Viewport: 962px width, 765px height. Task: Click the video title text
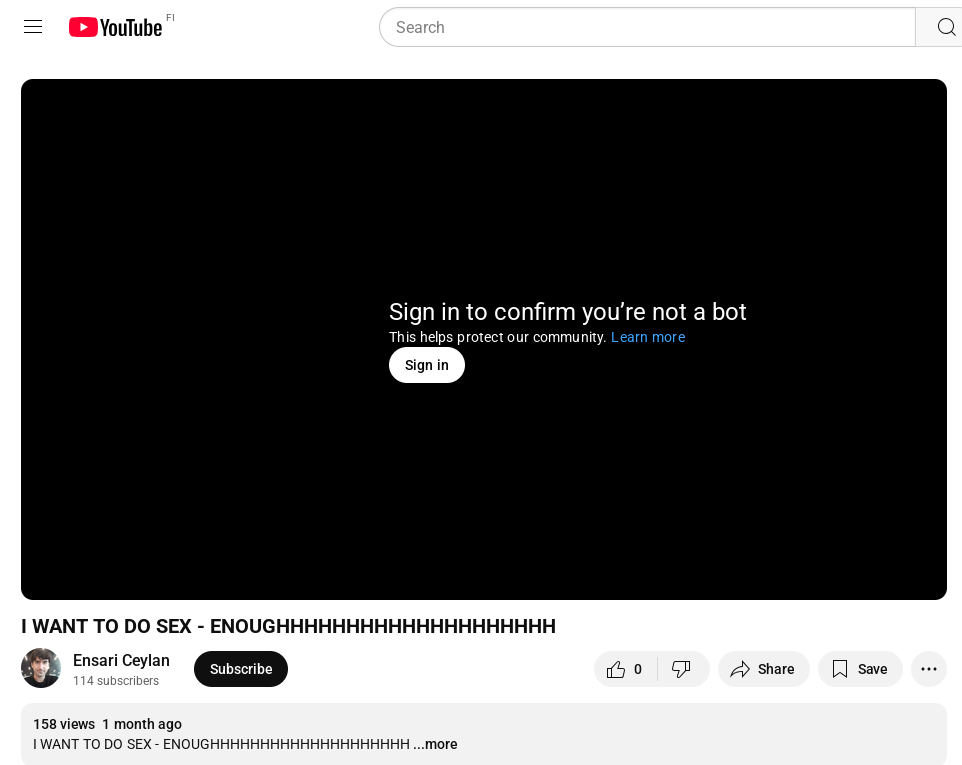(x=288, y=626)
